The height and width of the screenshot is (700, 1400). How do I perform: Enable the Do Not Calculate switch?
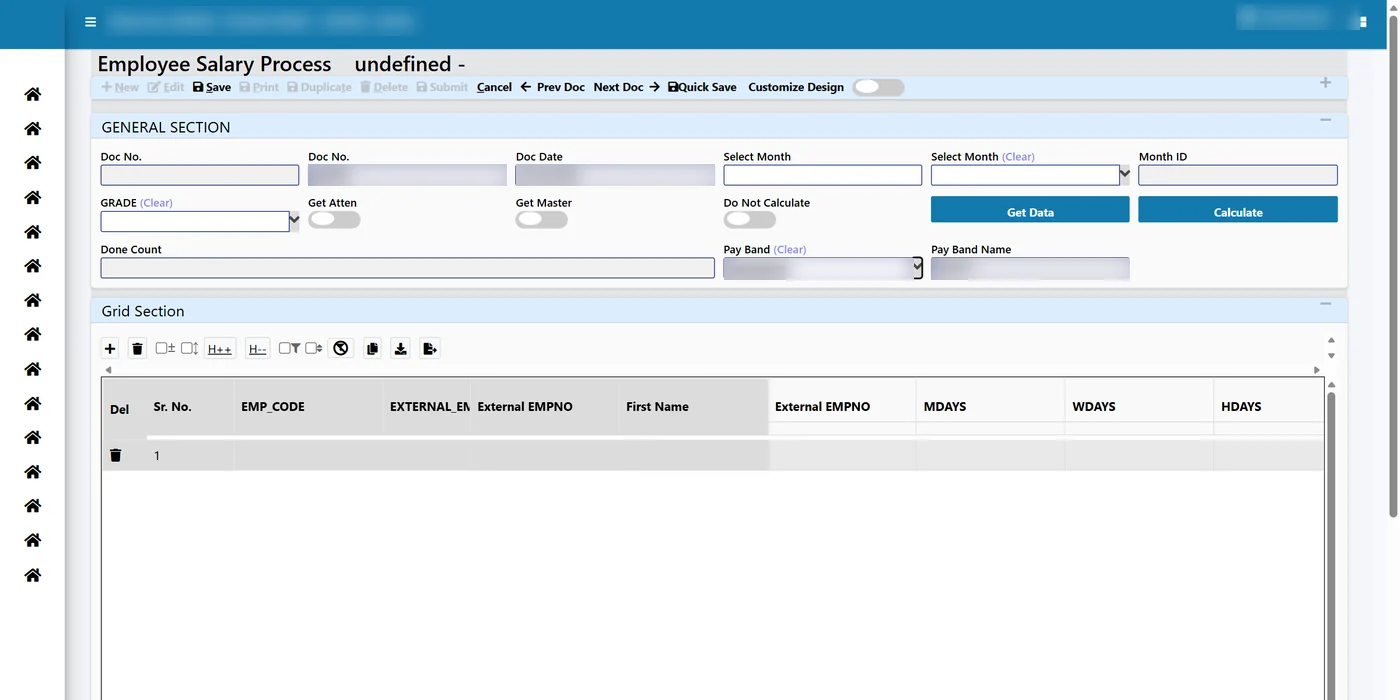point(749,219)
